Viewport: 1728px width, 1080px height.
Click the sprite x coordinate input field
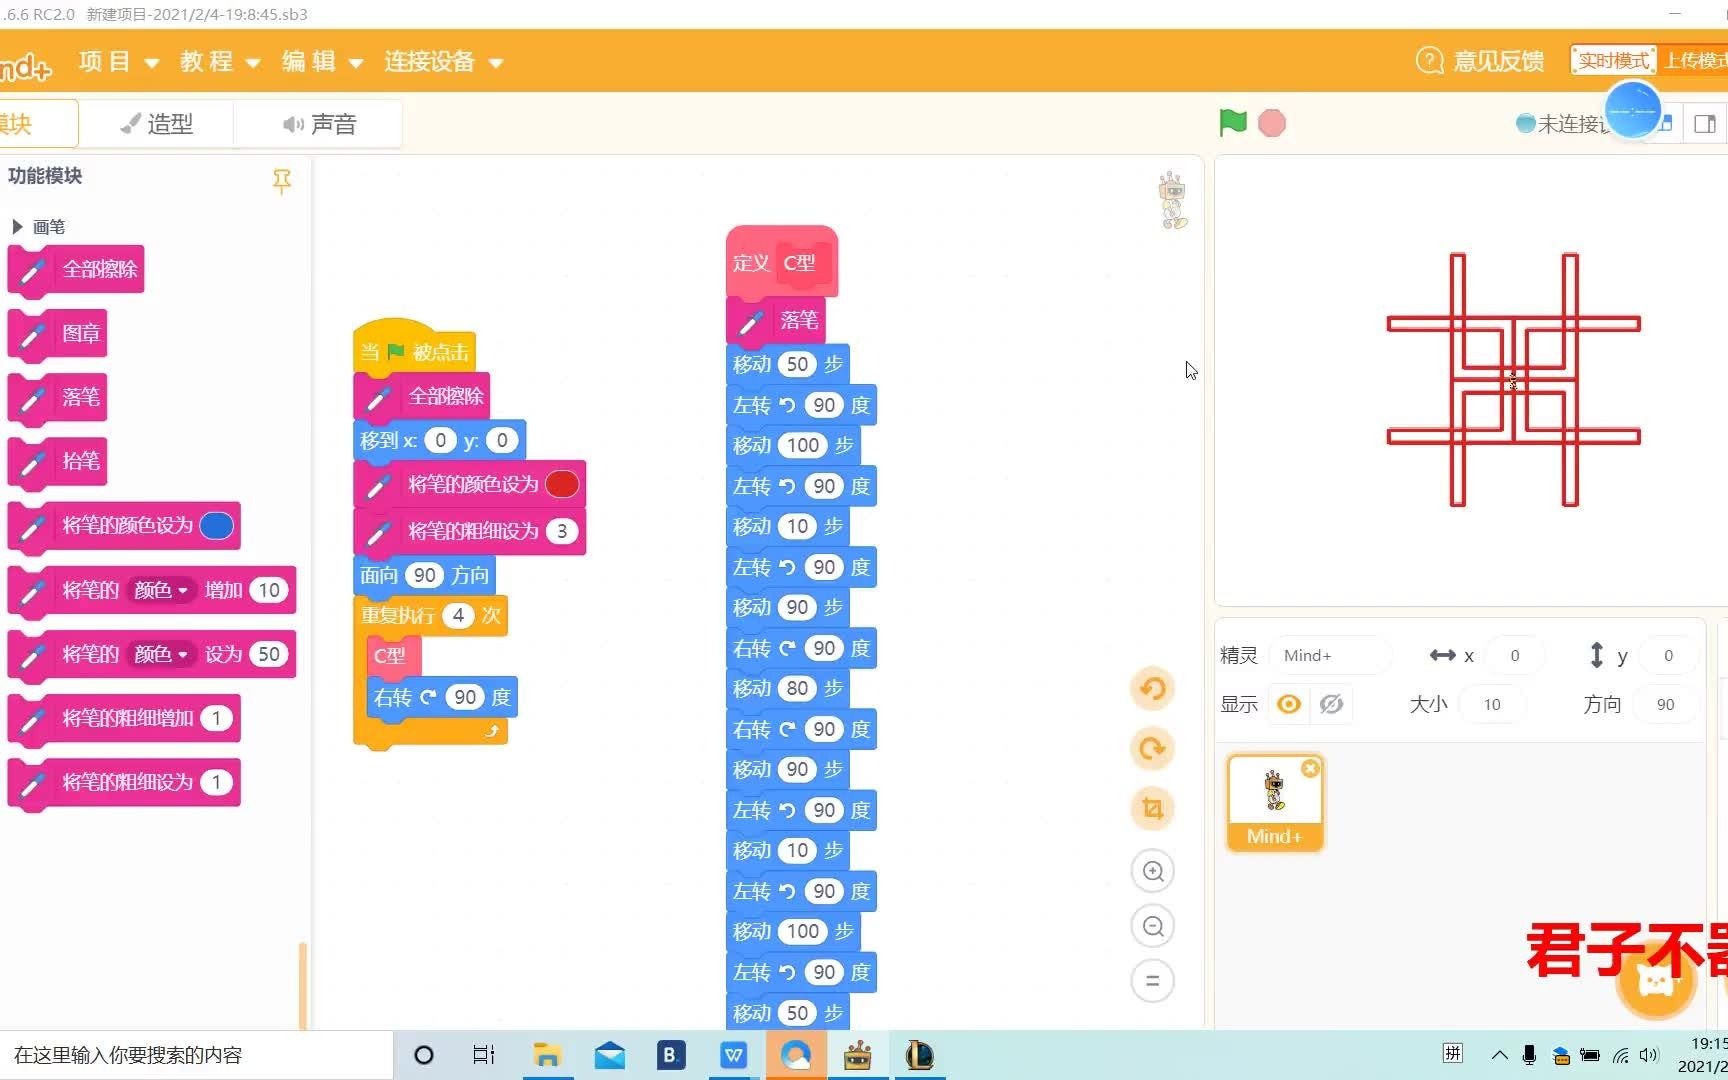point(1514,655)
